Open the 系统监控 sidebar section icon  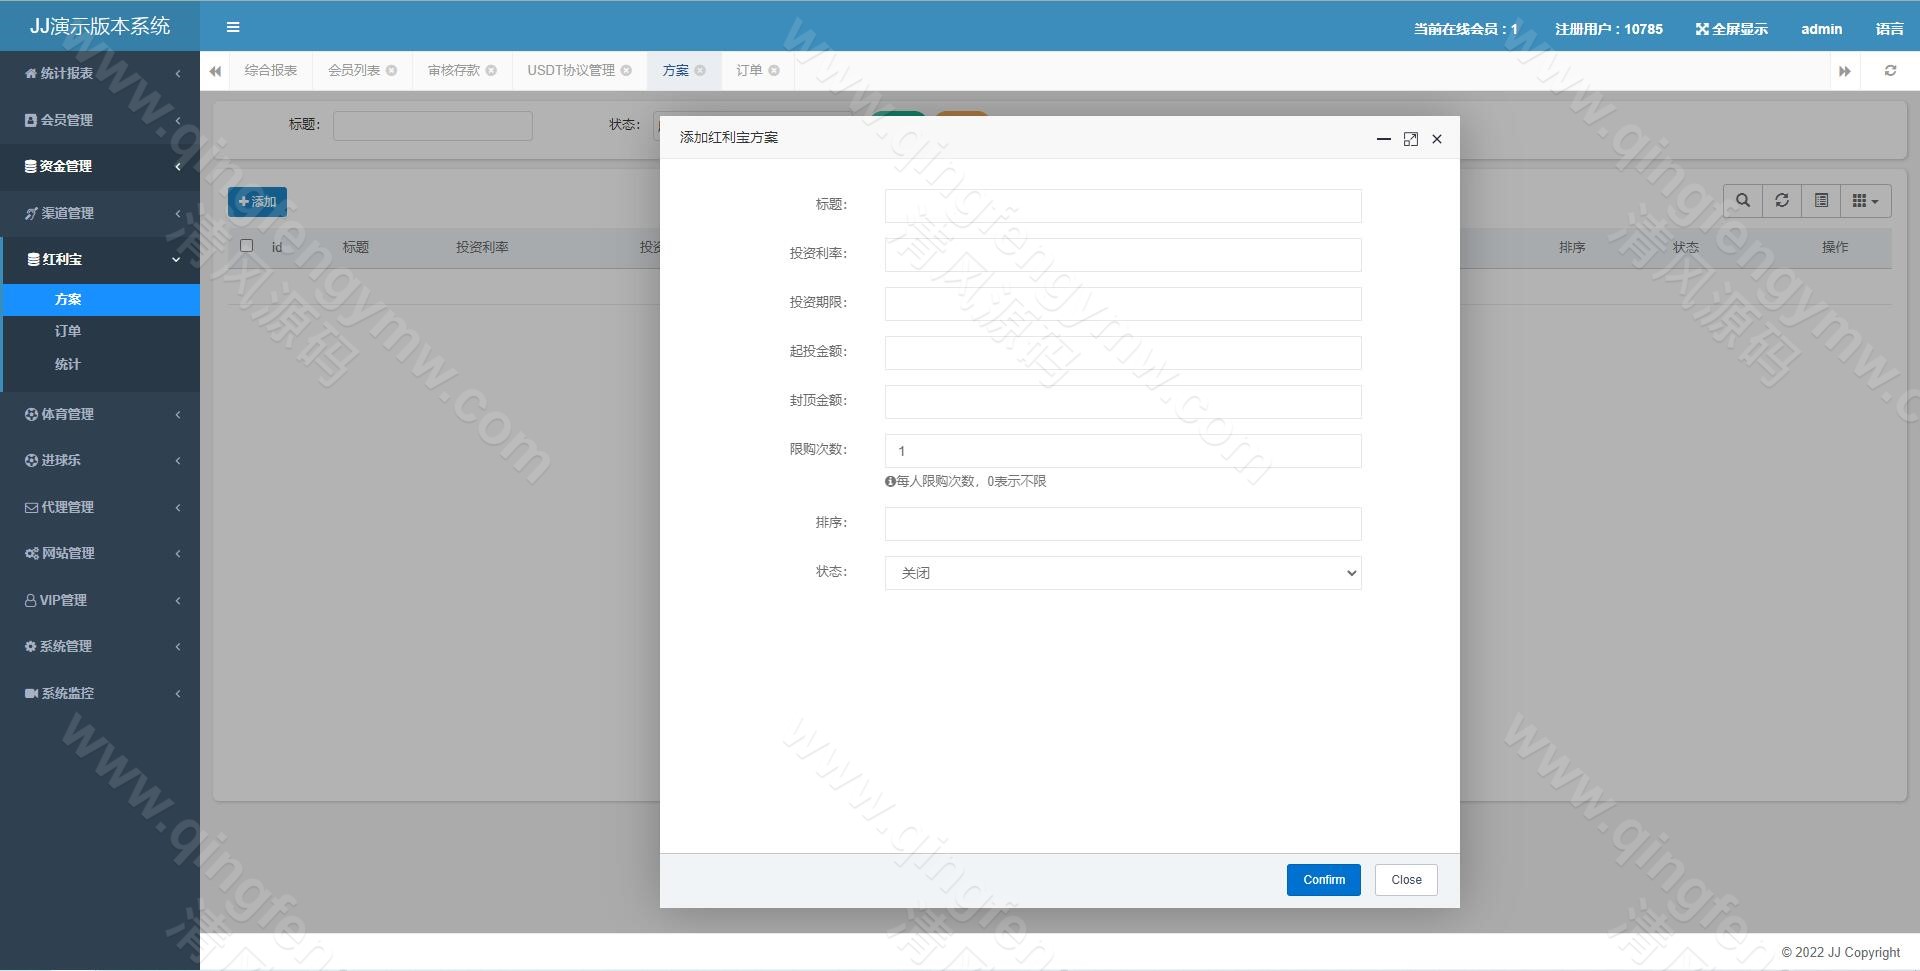click(x=30, y=693)
